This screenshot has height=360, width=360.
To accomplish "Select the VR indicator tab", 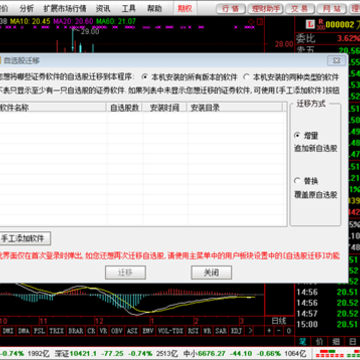I will pyautogui.click(x=103, y=331).
